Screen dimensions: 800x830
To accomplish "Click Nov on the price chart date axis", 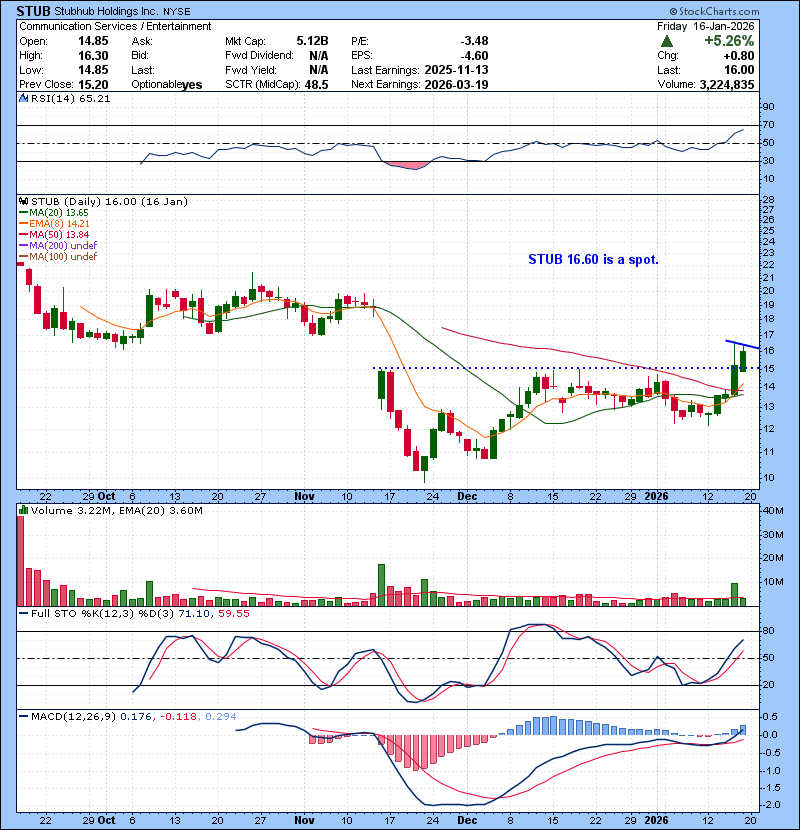I will click(304, 497).
